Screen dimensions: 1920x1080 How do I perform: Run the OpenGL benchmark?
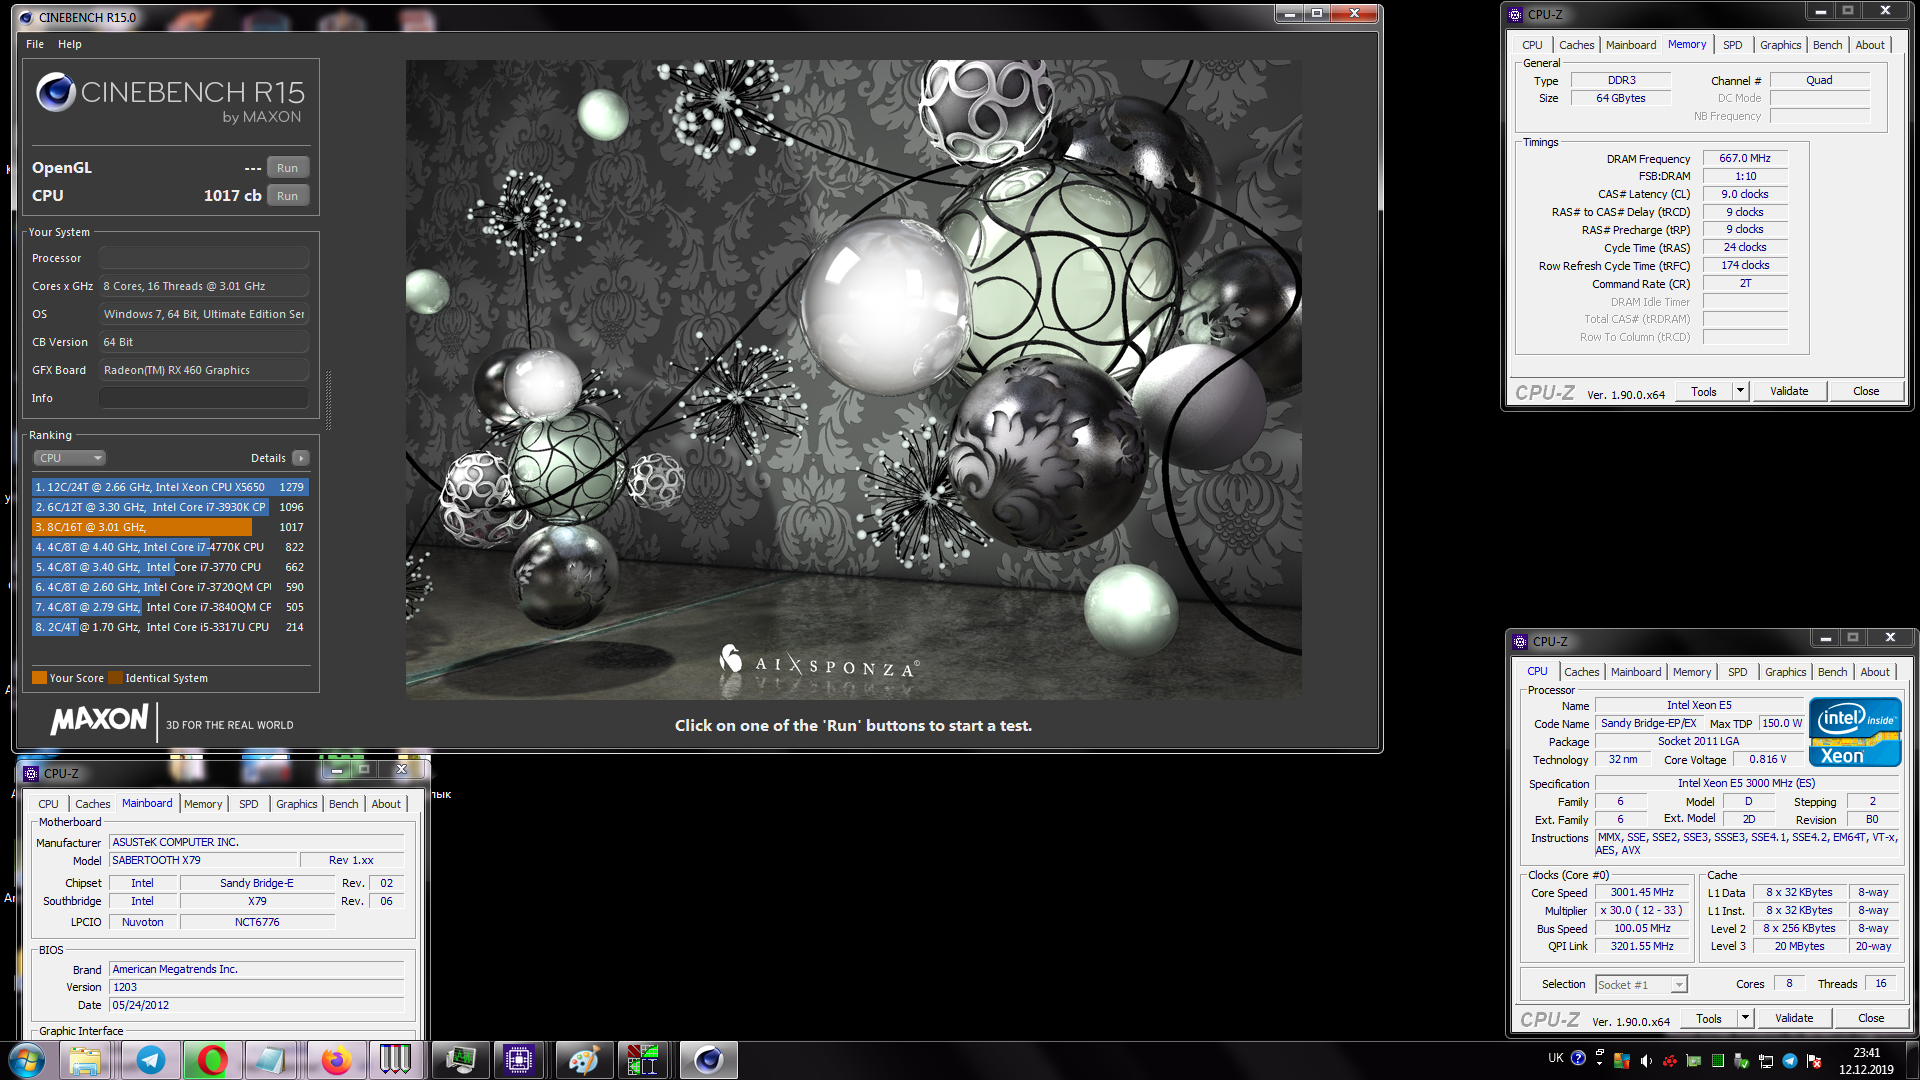288,168
